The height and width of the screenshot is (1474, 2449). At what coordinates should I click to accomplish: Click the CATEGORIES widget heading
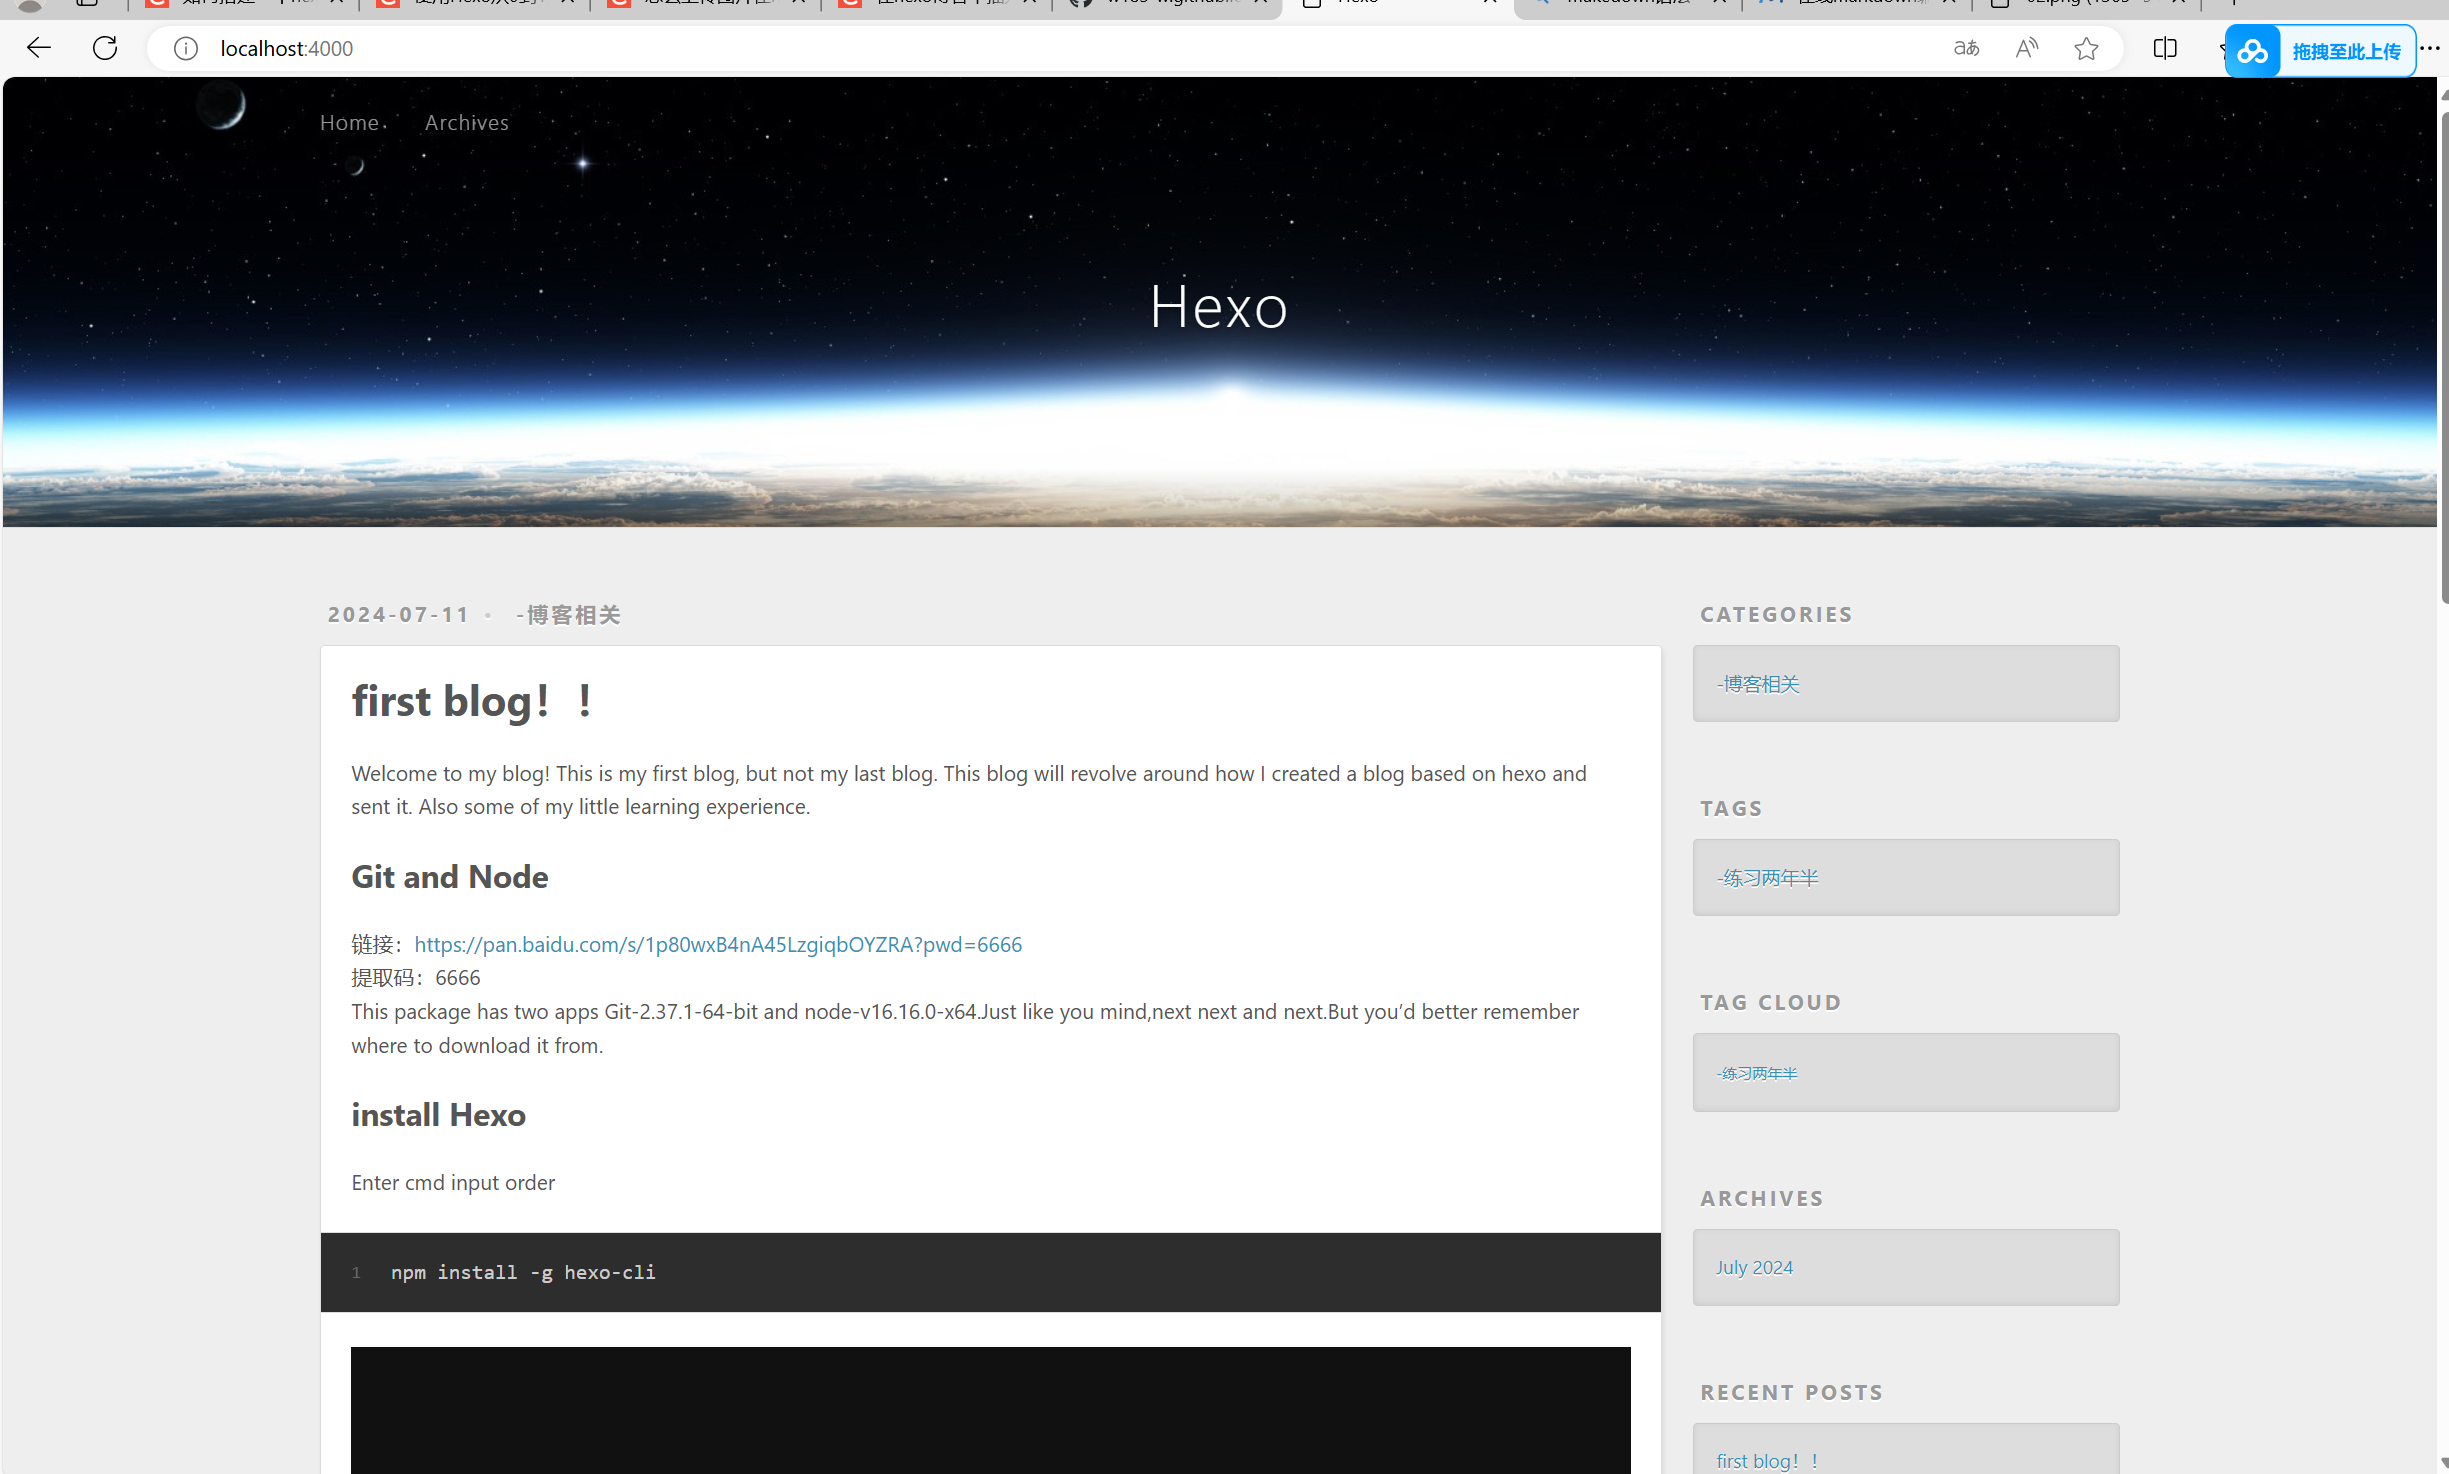1776,614
